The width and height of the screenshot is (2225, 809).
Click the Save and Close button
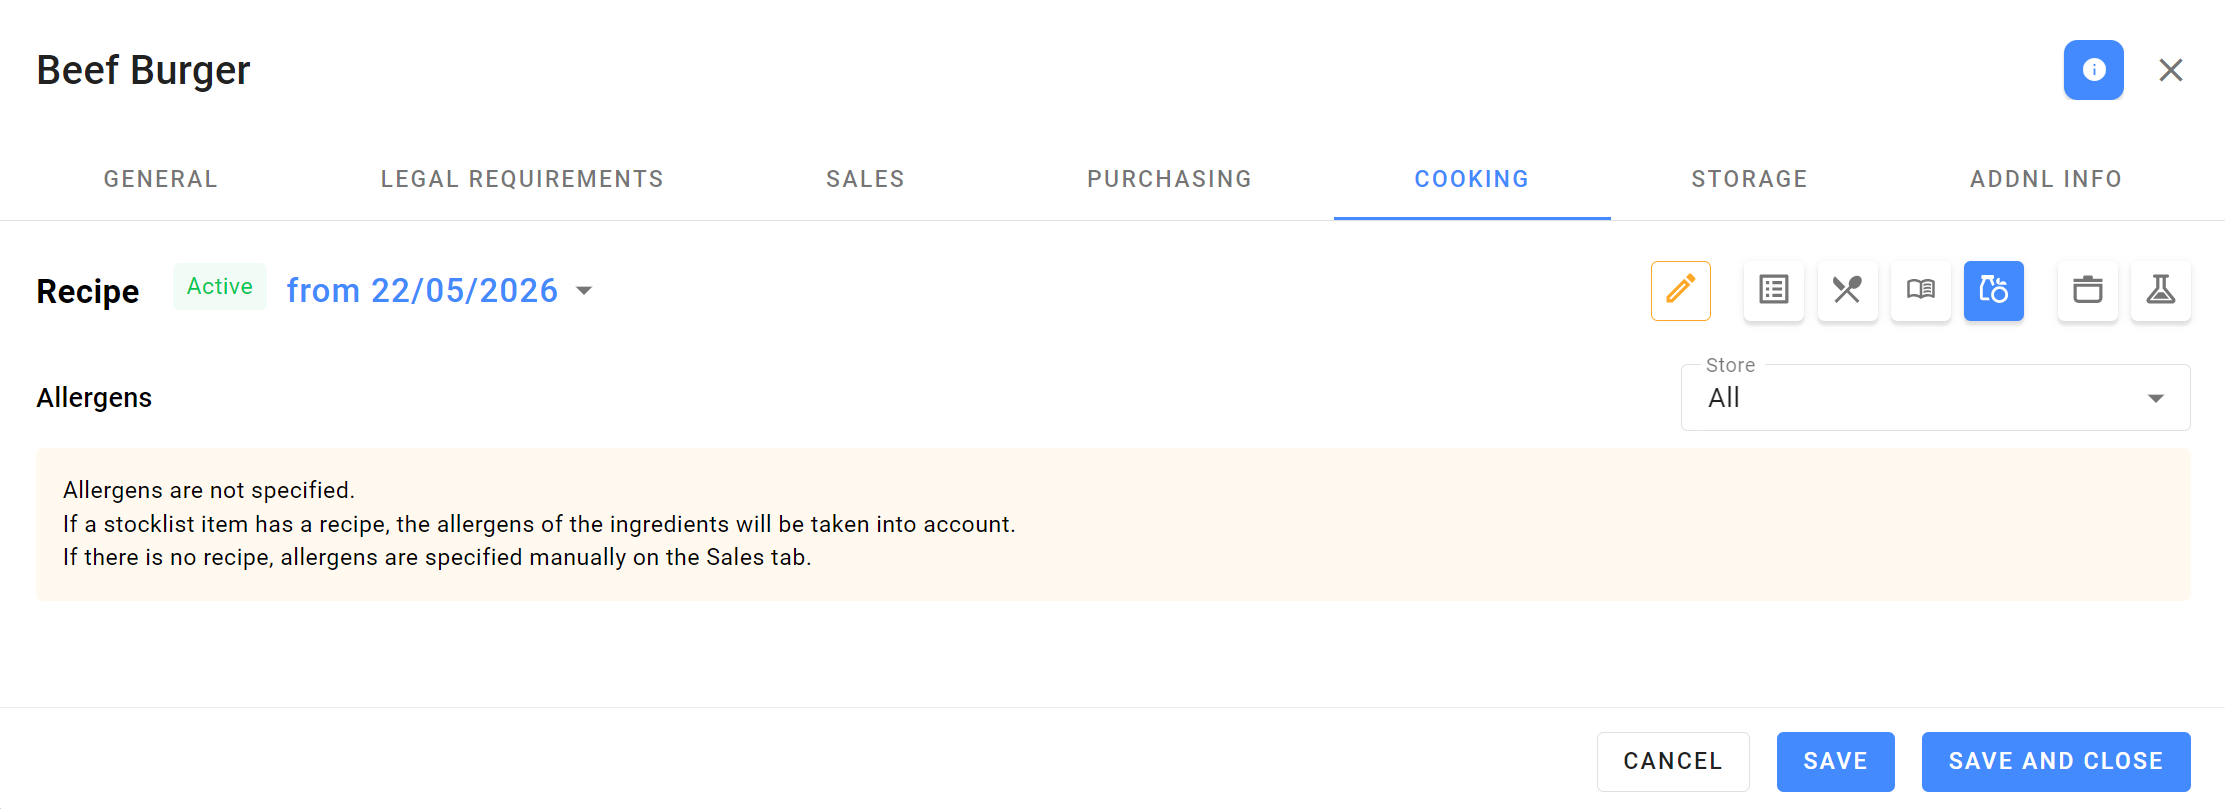[x=2056, y=761]
